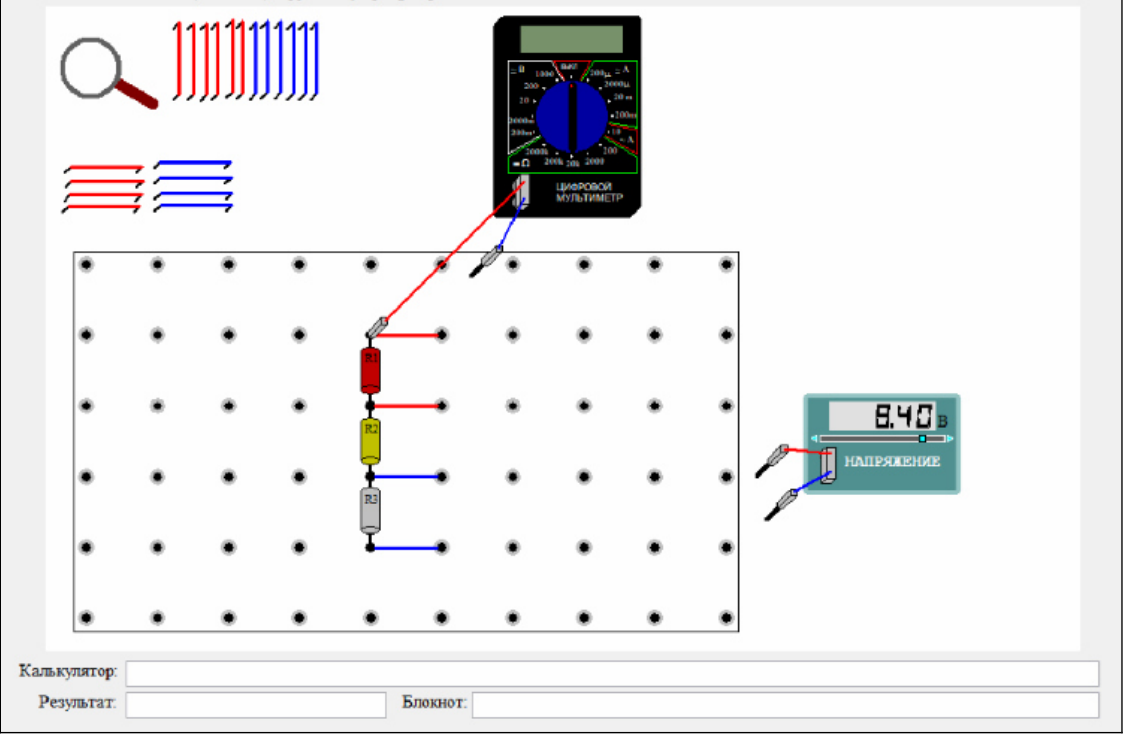The height and width of the screenshot is (734, 1123).
Task: Select the red wire above resistor R1
Action: [408, 335]
